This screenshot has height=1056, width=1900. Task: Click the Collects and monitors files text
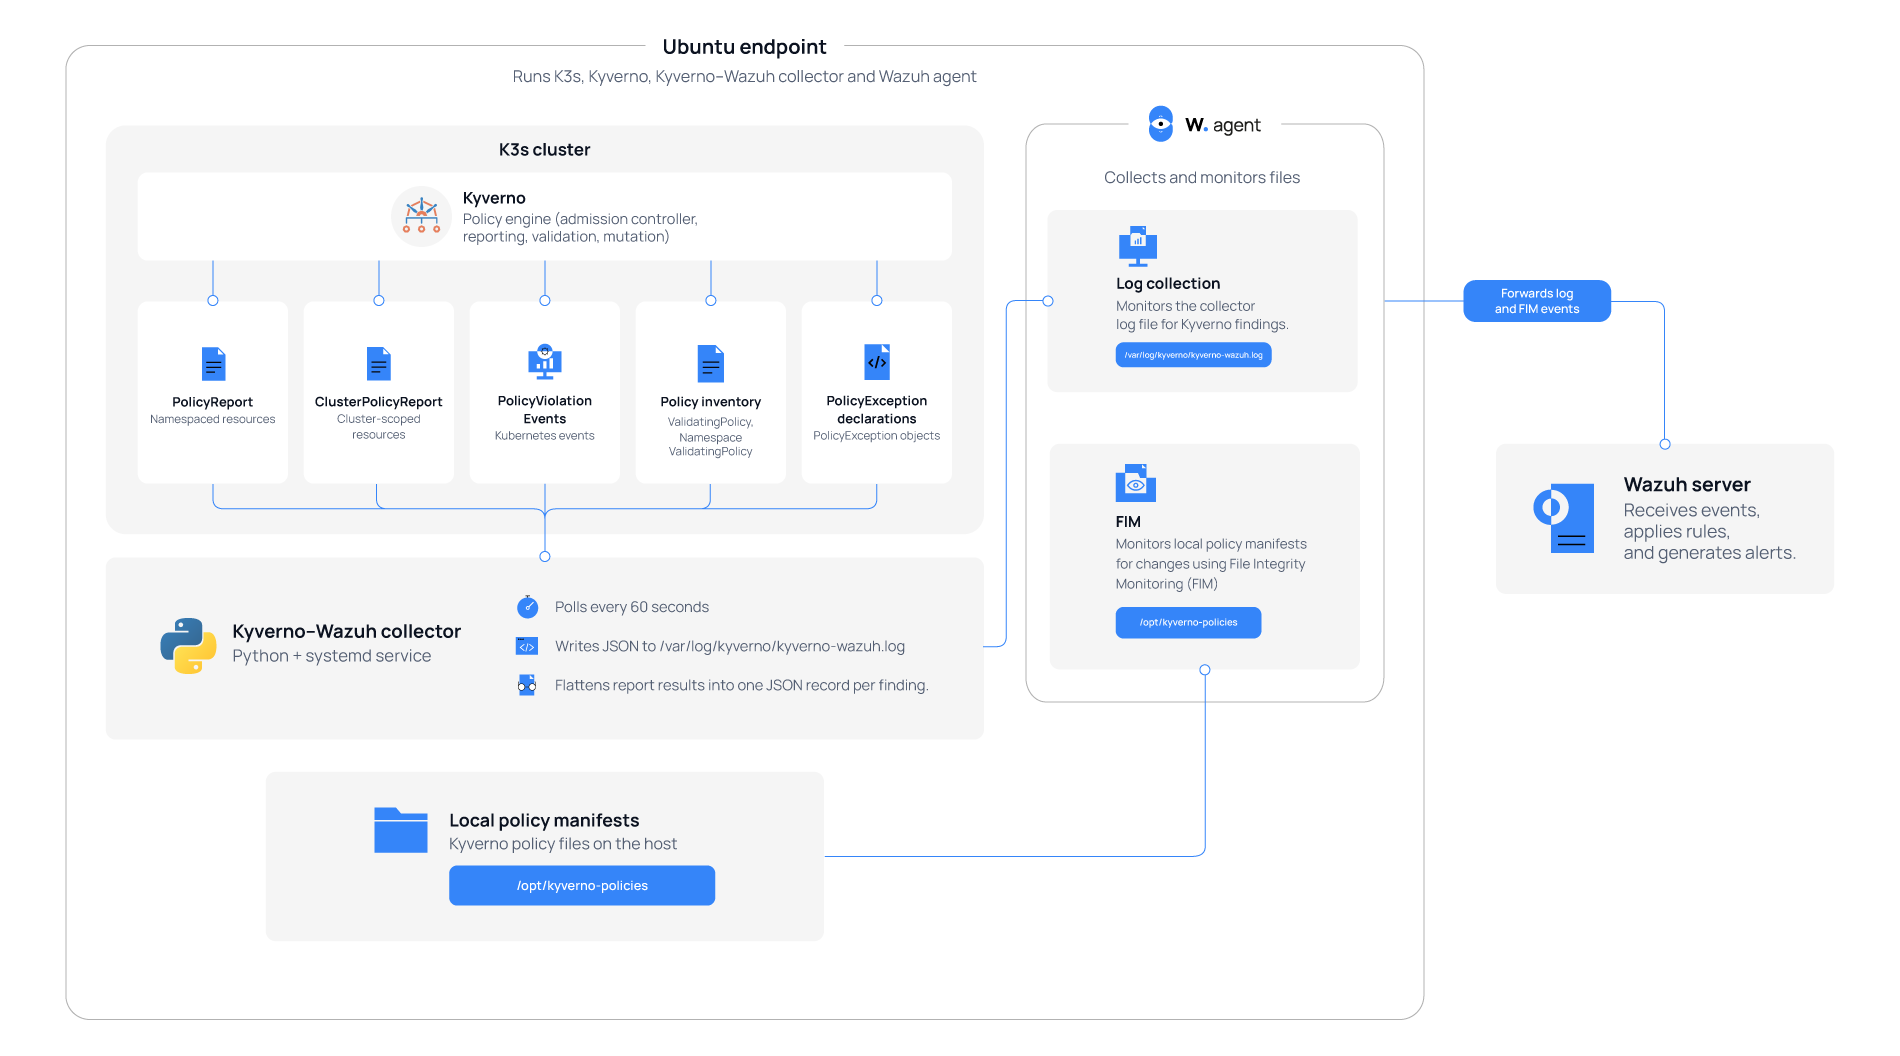1202,177
